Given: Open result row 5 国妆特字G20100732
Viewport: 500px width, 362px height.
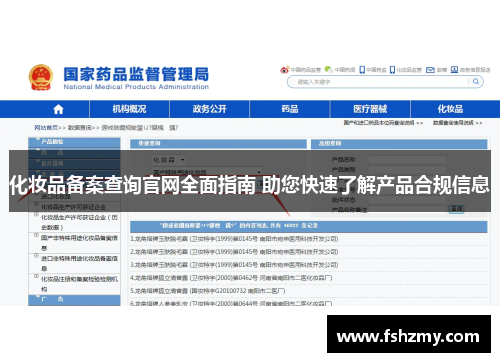Looking at the screenshot, I should click(x=208, y=291).
